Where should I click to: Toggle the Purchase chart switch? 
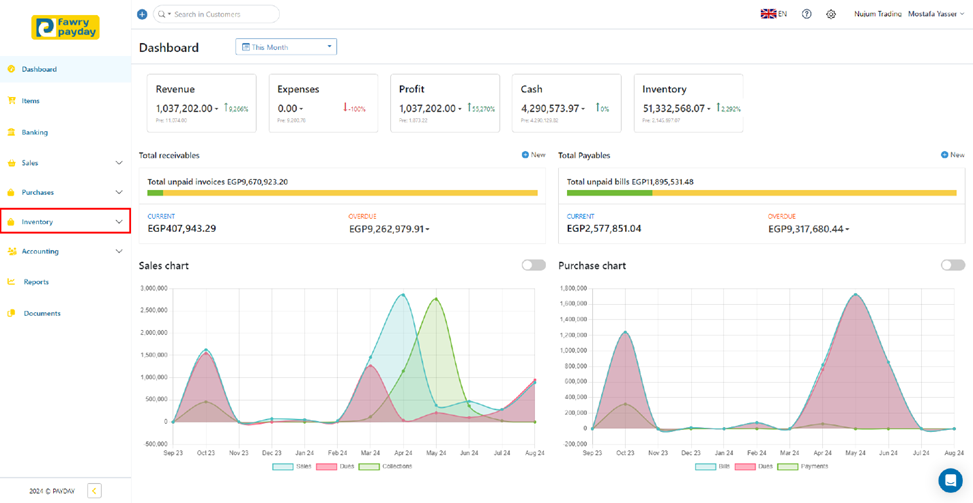tap(952, 265)
